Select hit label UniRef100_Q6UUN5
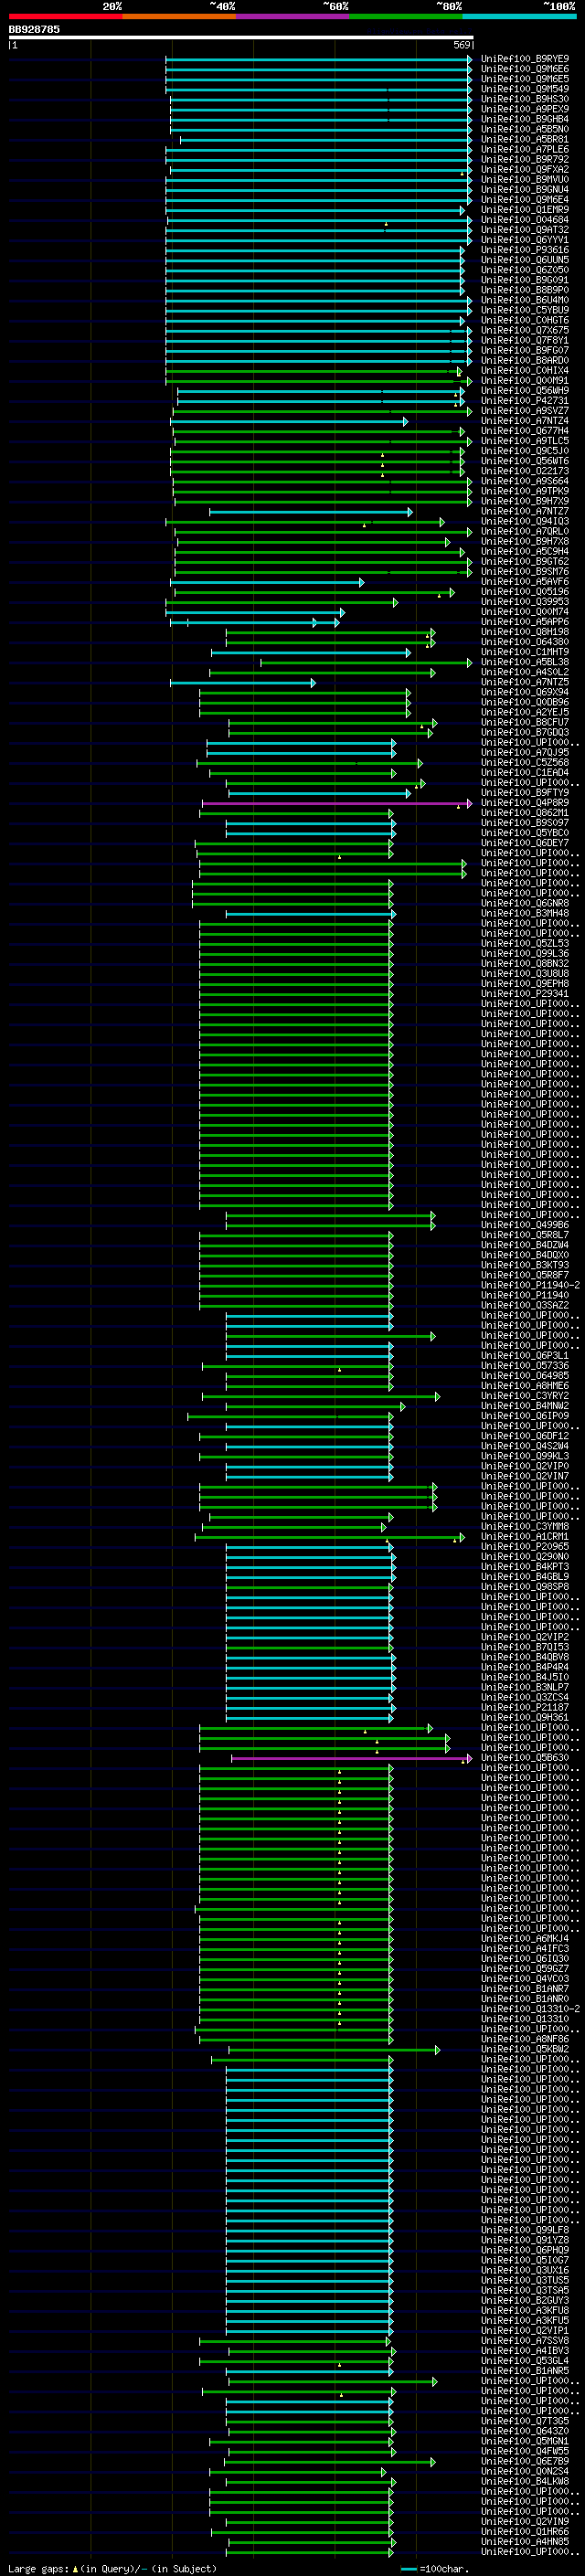 525,260
